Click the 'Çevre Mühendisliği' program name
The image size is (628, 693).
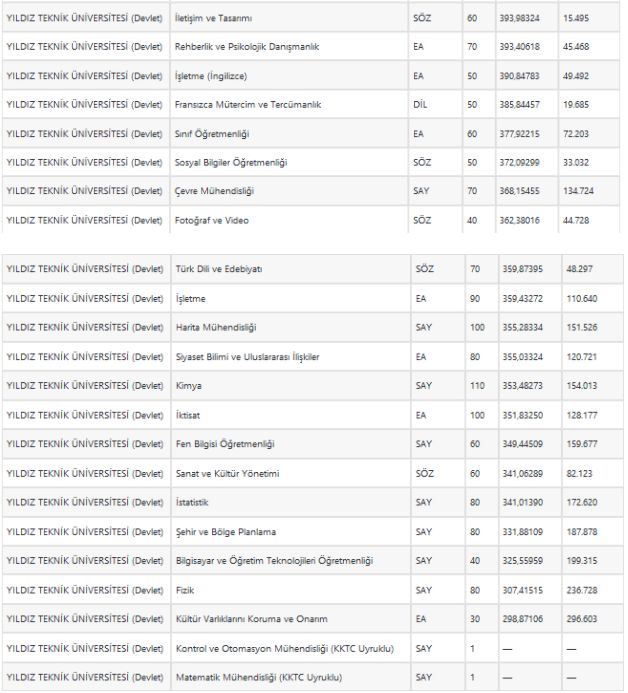pos(214,192)
